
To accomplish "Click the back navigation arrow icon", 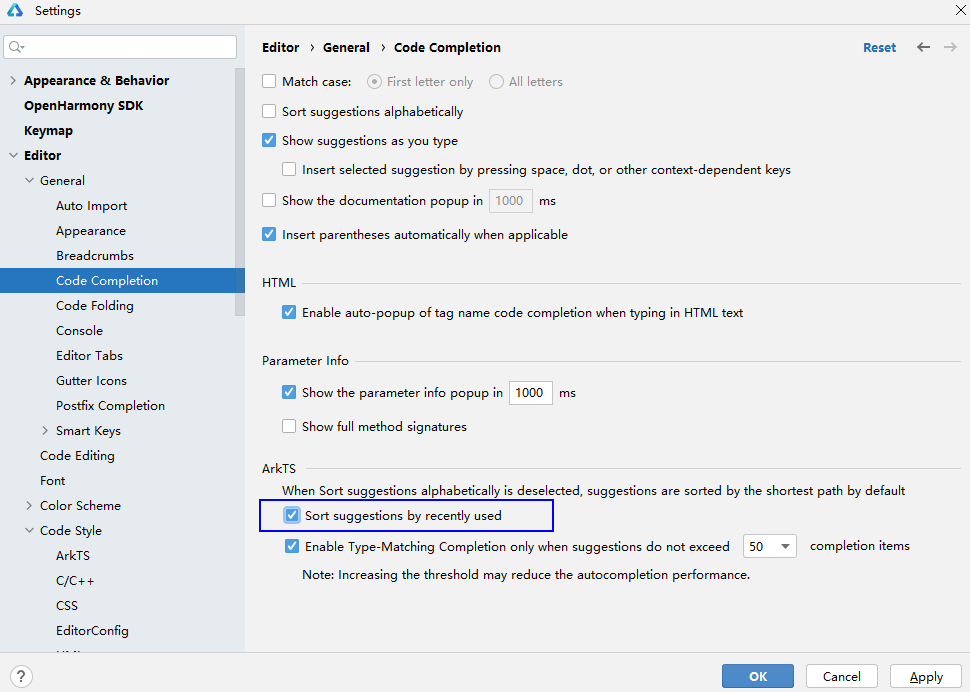I will (x=923, y=47).
